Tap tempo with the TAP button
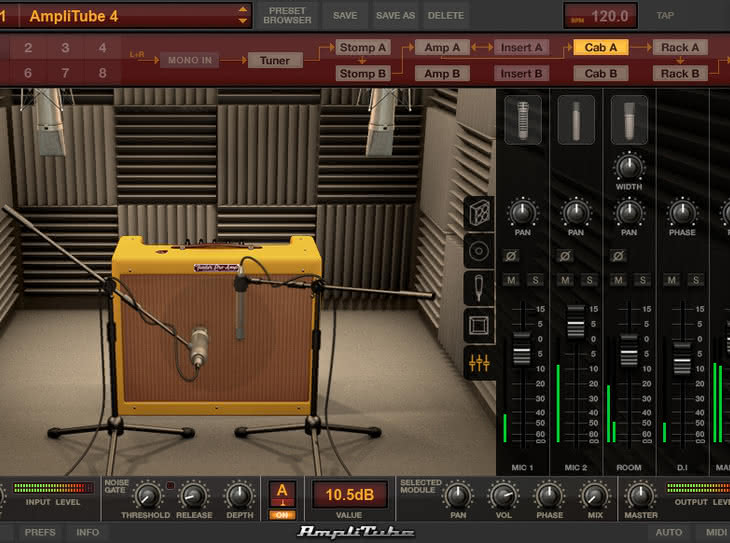Image resolution: width=730 pixels, height=543 pixels. pyautogui.click(x=665, y=15)
